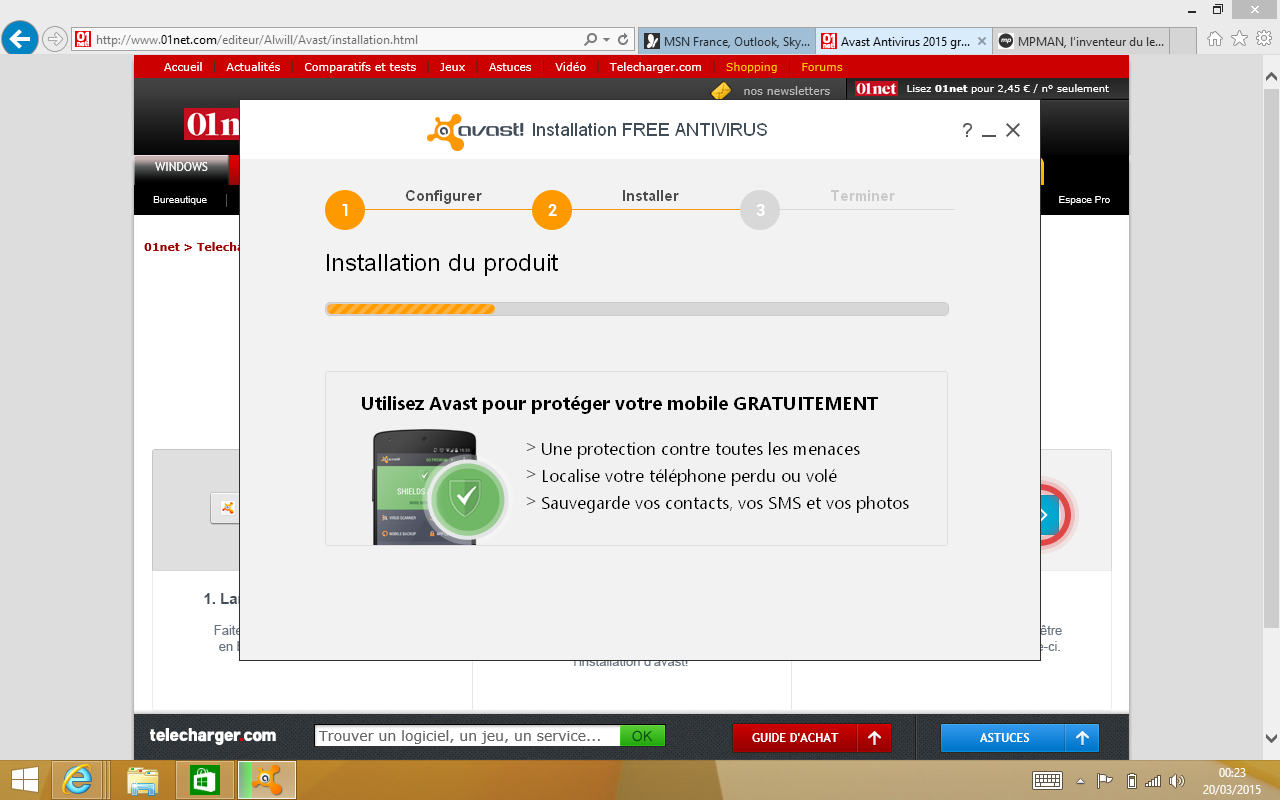The height and width of the screenshot is (800, 1280).
Task: Click the Espace Pro link
Action: coord(1084,200)
